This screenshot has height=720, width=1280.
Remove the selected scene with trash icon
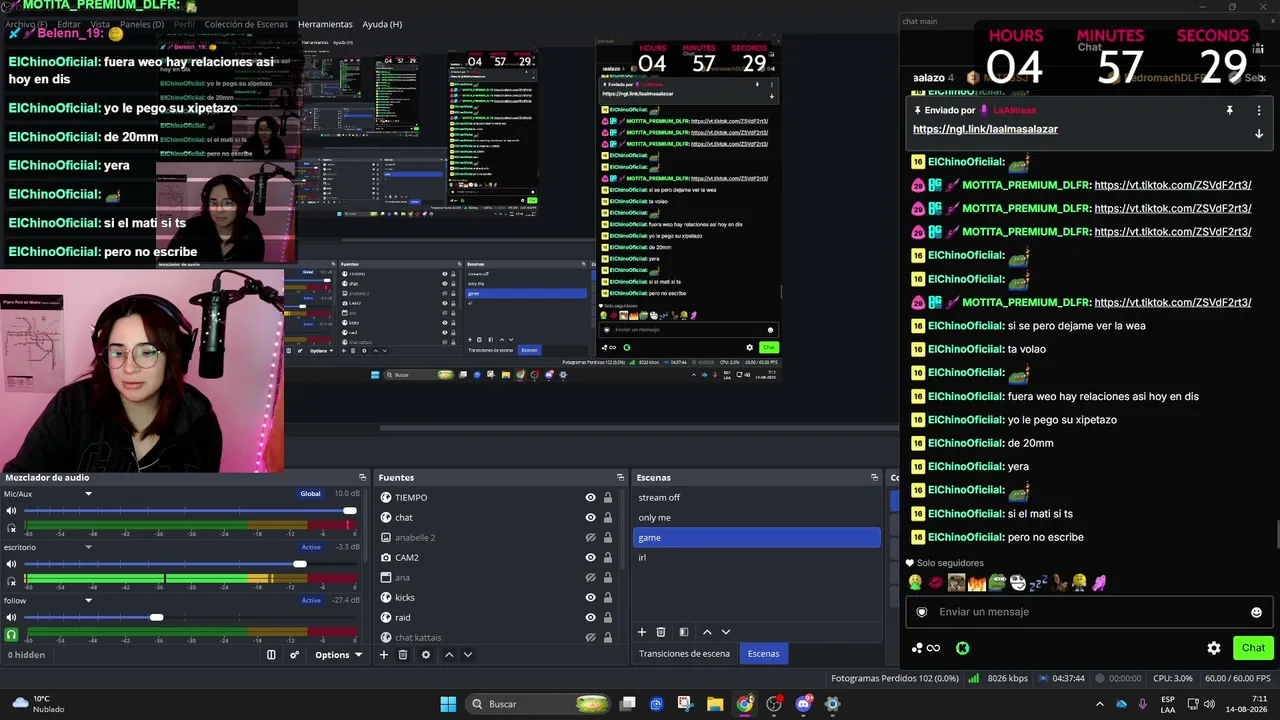coord(661,632)
